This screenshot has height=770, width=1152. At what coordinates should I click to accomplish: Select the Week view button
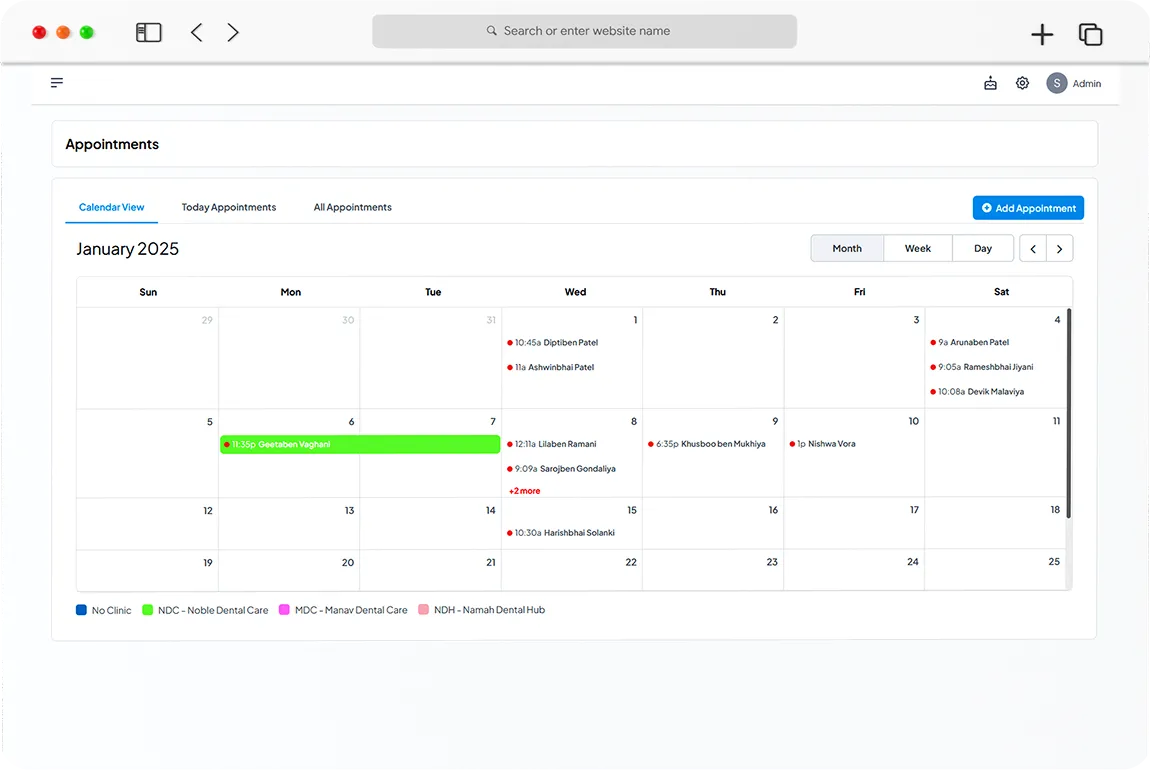coord(918,248)
